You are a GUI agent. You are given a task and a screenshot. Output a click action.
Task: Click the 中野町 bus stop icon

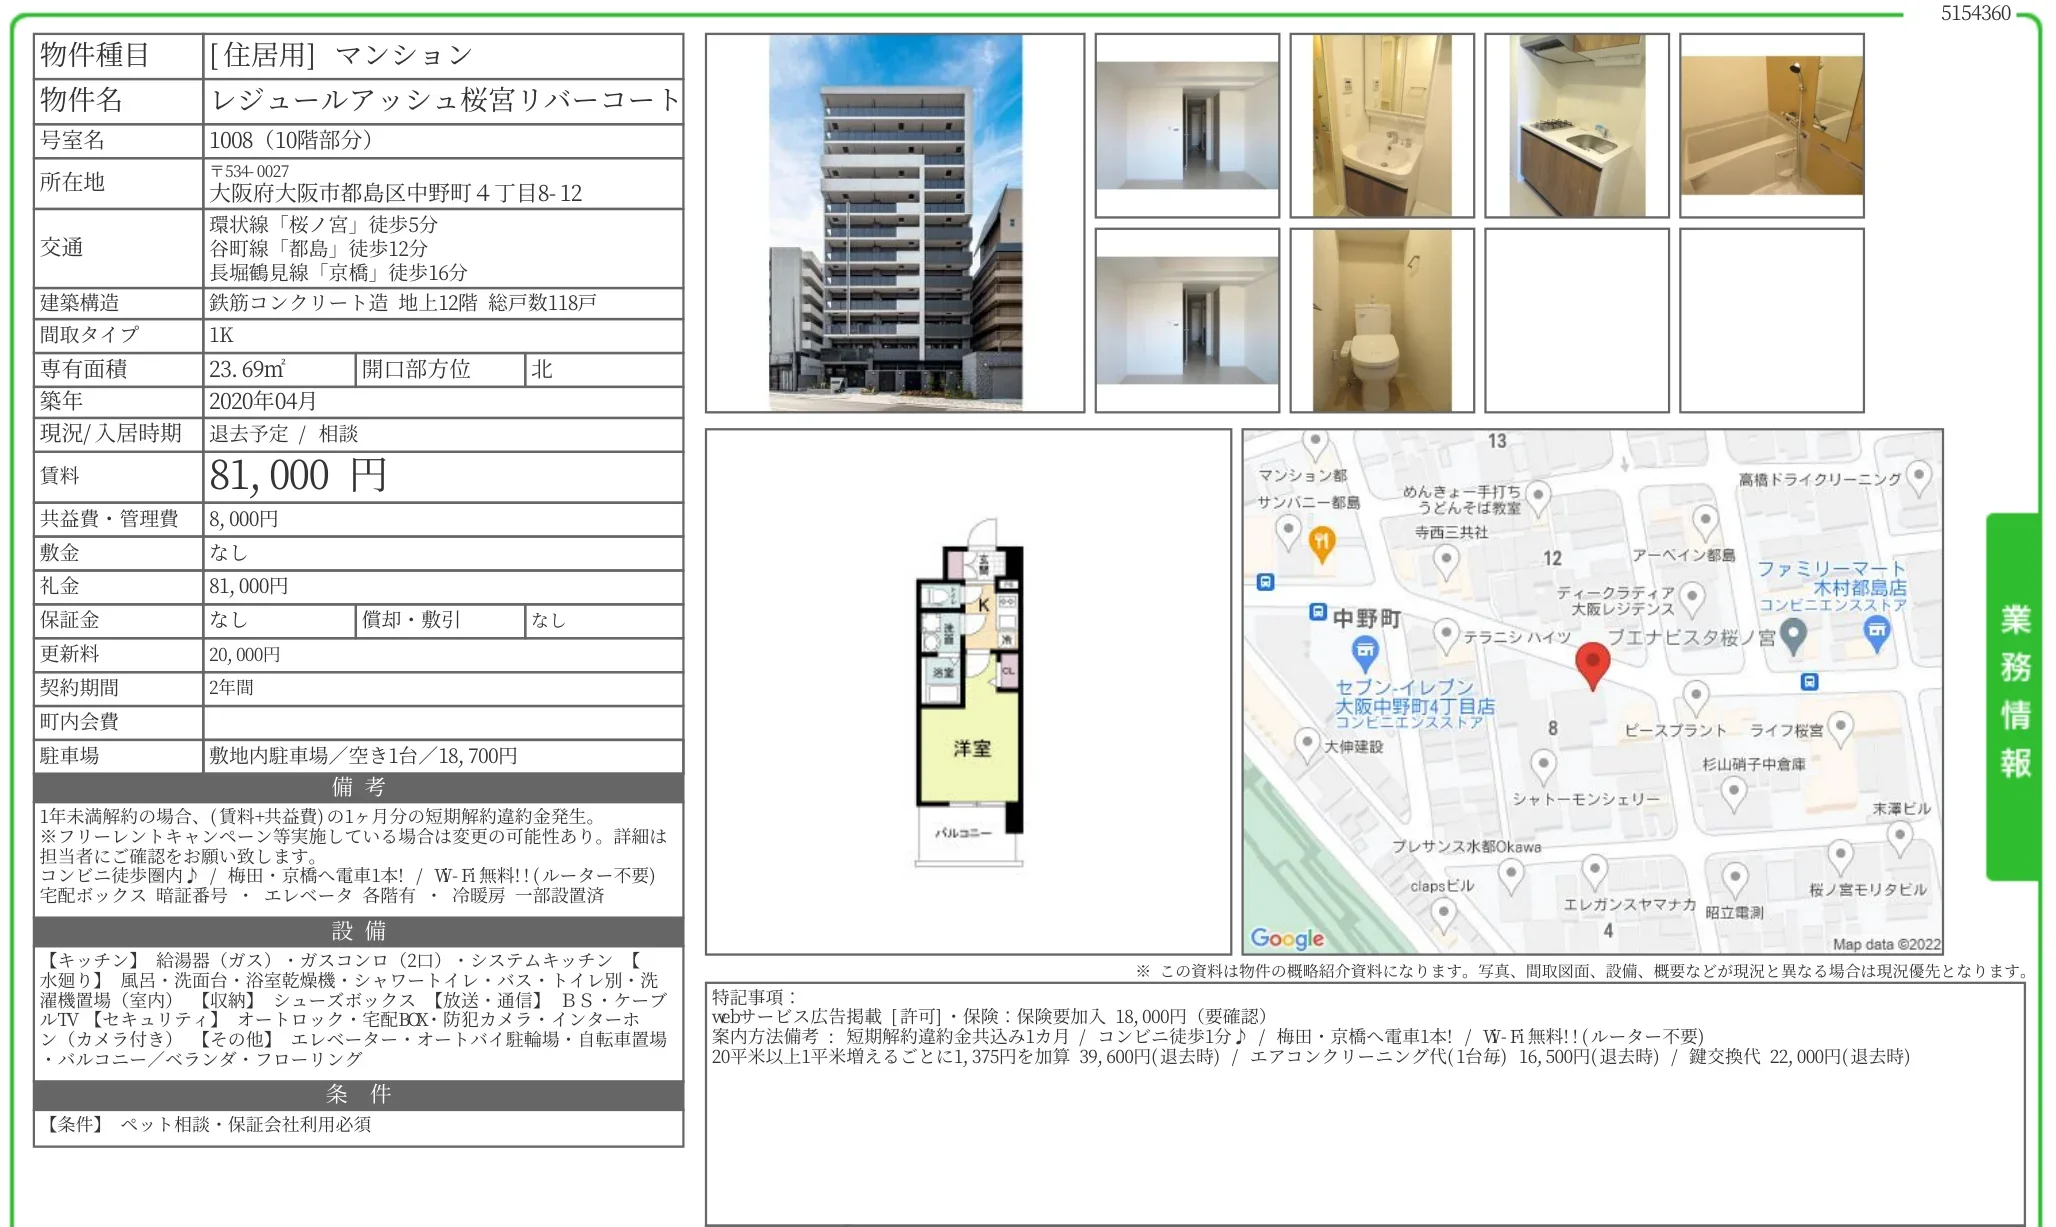(x=1318, y=612)
